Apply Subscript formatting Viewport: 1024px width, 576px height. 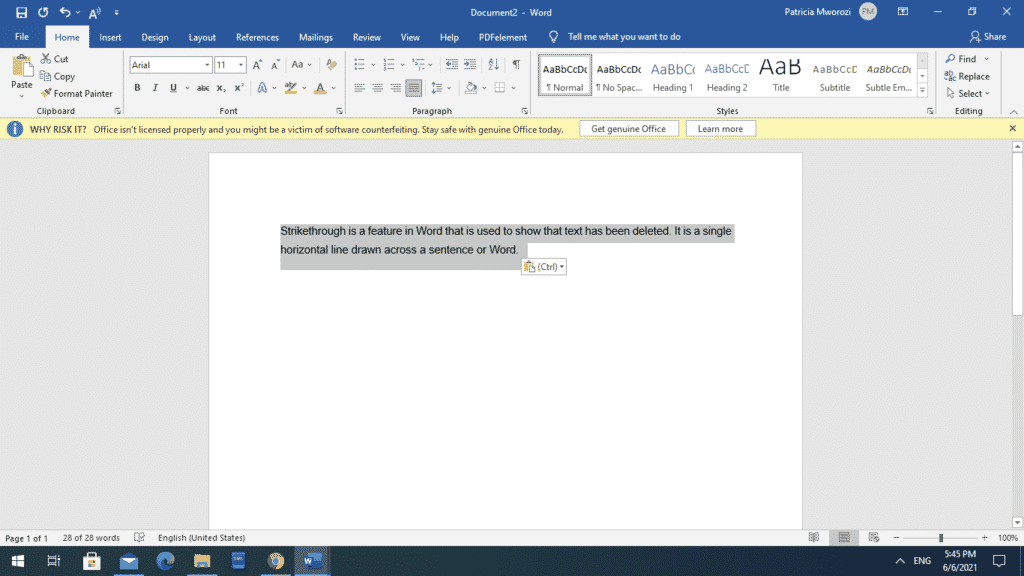pos(220,88)
